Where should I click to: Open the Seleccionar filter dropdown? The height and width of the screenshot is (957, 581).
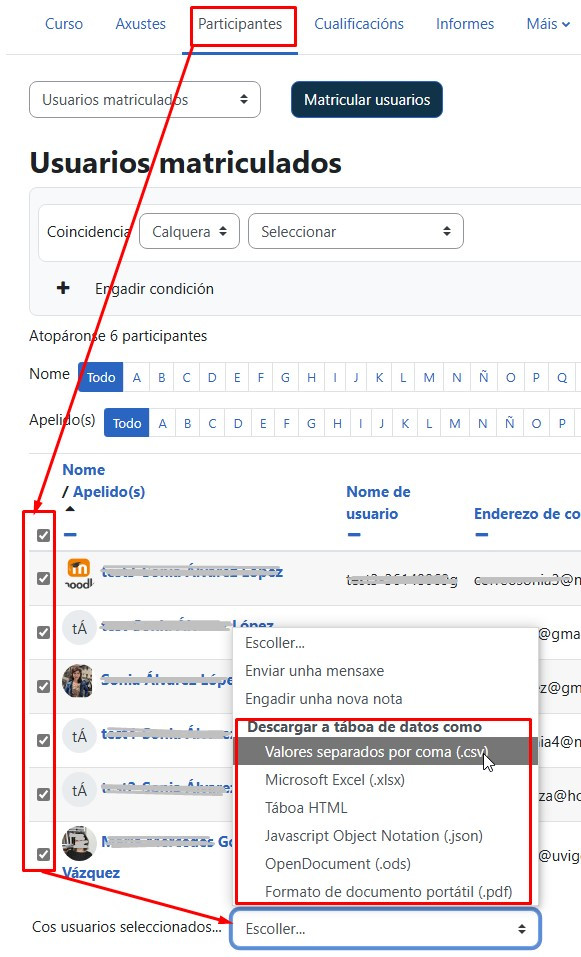click(x=356, y=231)
